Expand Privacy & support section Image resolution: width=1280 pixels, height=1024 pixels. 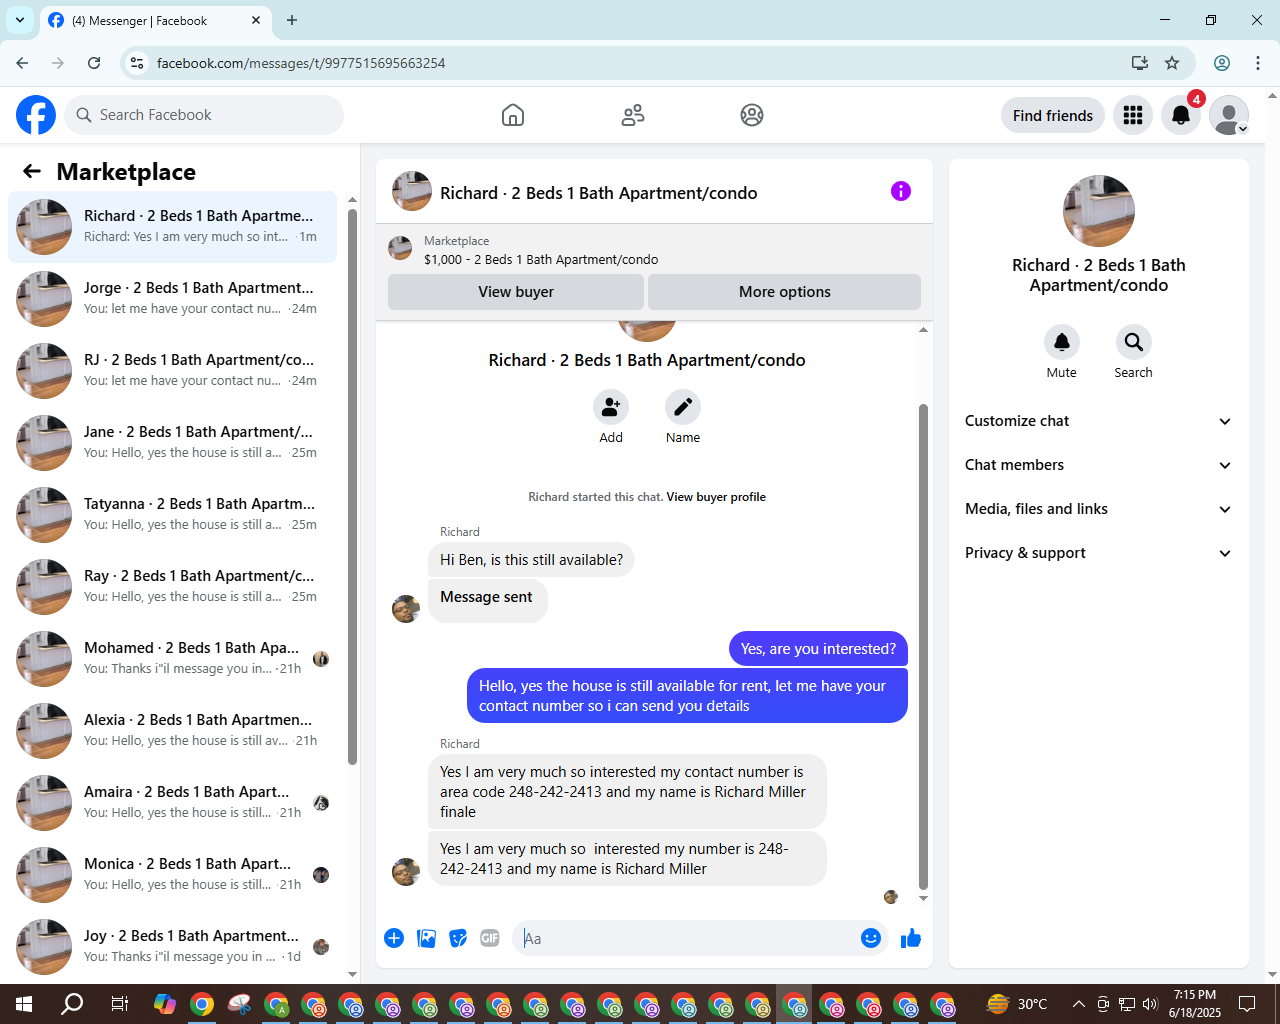[1098, 553]
